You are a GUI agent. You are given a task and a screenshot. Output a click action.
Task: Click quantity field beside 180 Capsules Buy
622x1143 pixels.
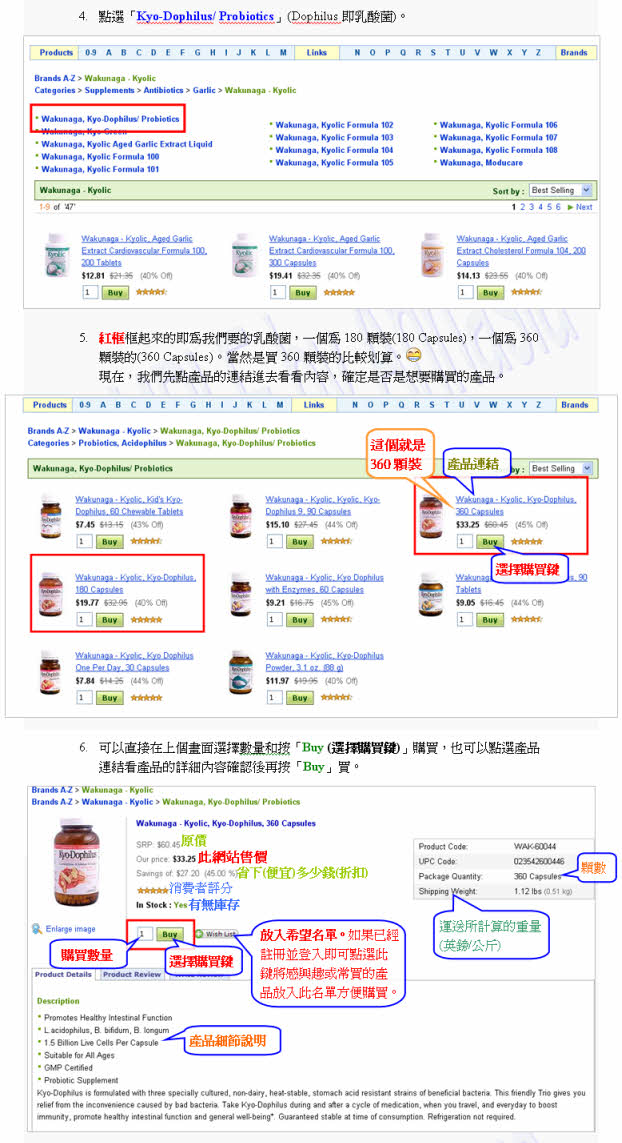click(x=85, y=620)
